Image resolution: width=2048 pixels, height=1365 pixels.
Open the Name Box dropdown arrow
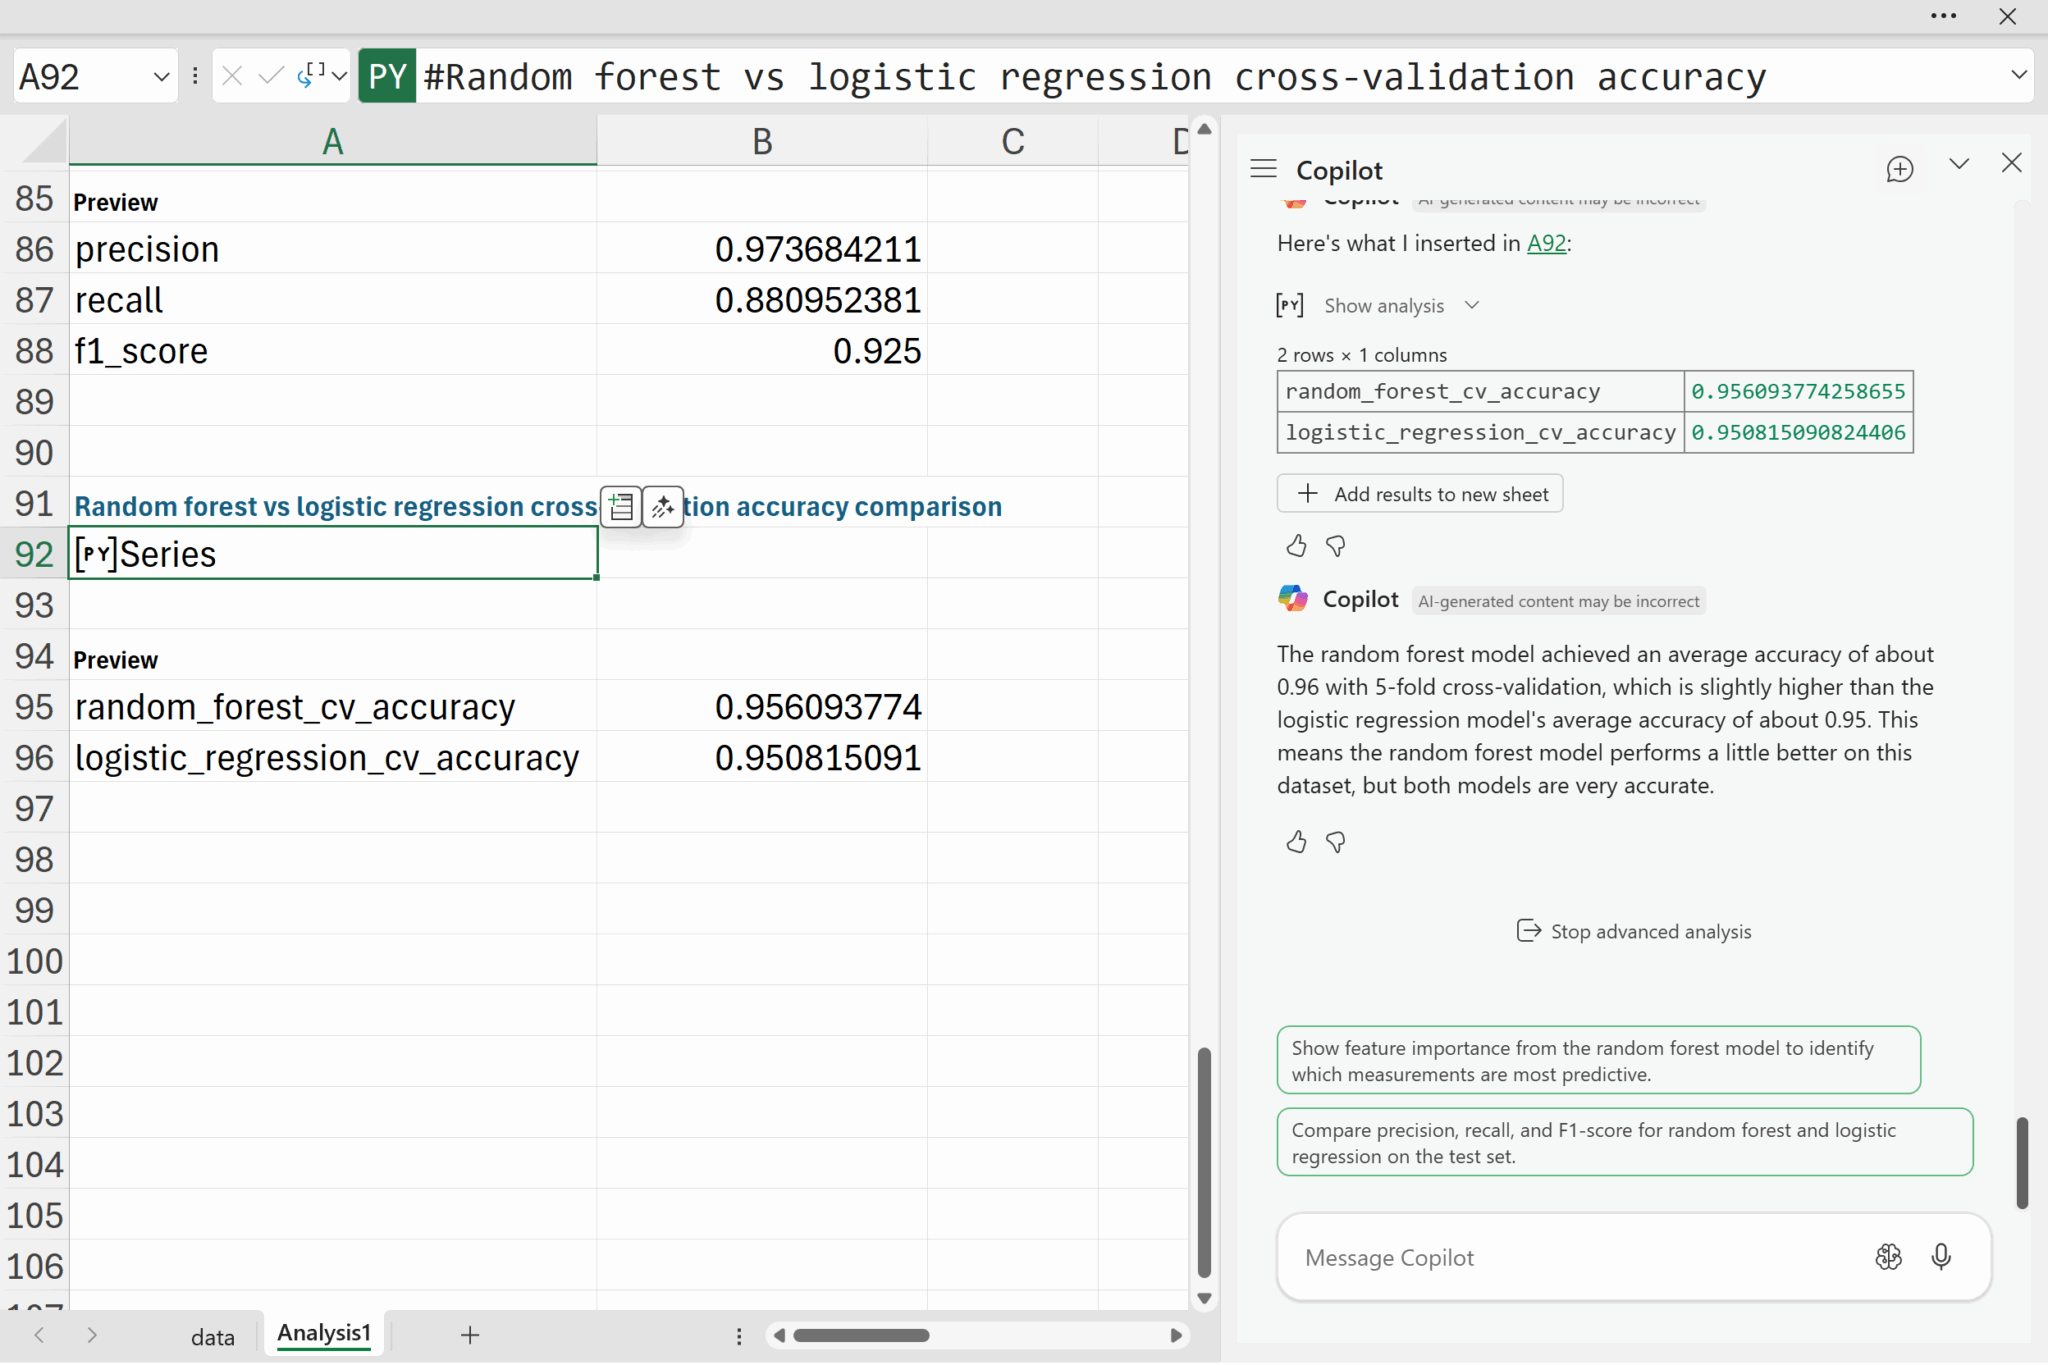tap(160, 77)
